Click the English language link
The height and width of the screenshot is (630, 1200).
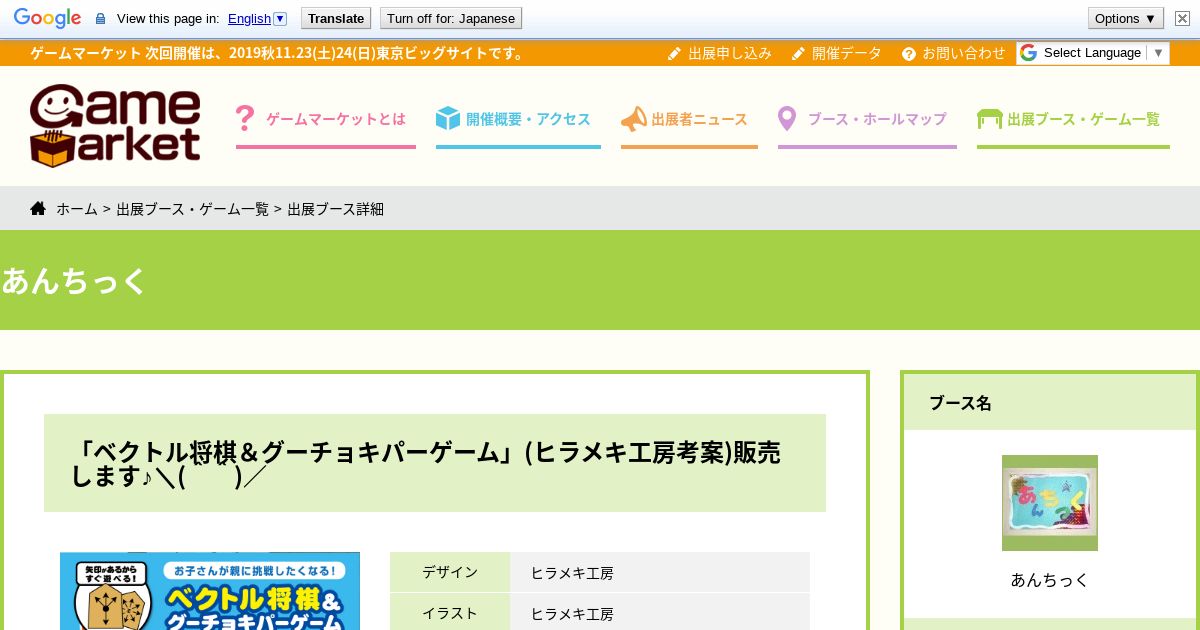pyautogui.click(x=249, y=18)
